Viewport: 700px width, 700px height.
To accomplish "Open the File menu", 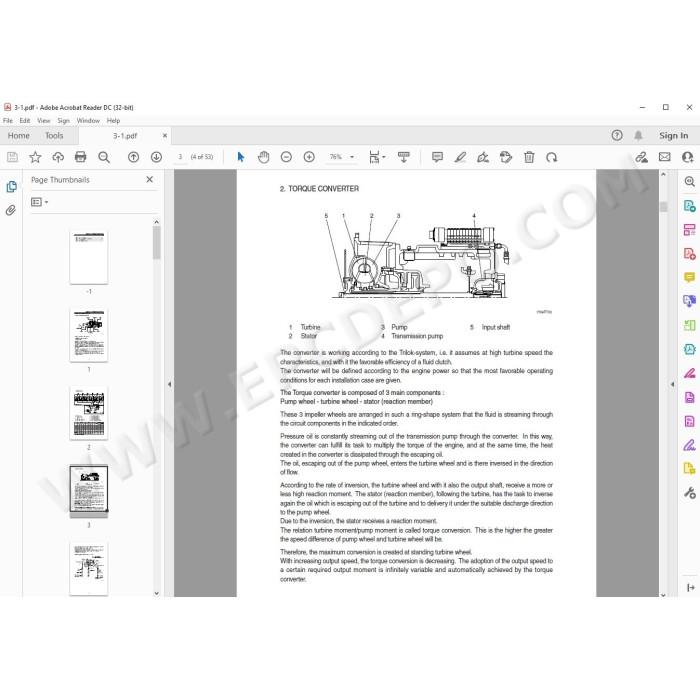I will [x=8, y=121].
